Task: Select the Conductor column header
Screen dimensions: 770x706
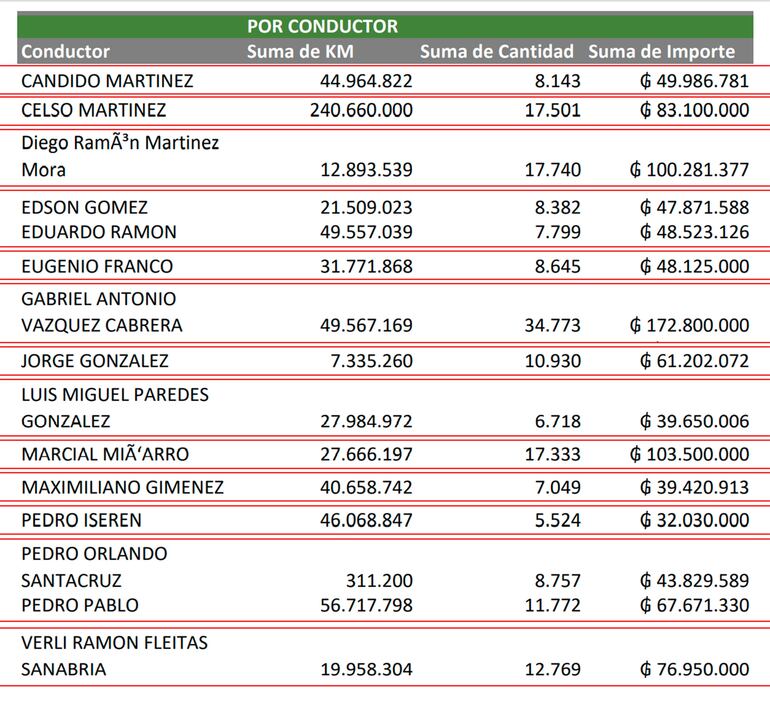Action: [66, 52]
